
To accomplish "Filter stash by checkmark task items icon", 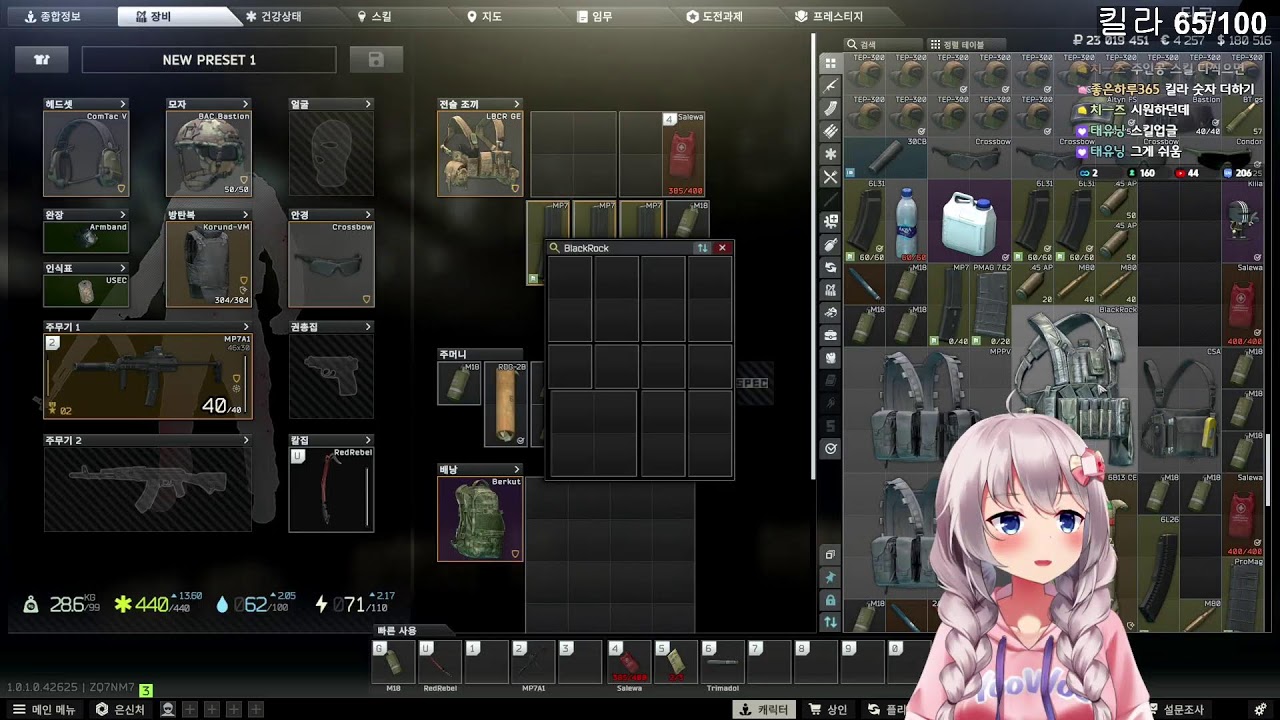I will click(830, 449).
